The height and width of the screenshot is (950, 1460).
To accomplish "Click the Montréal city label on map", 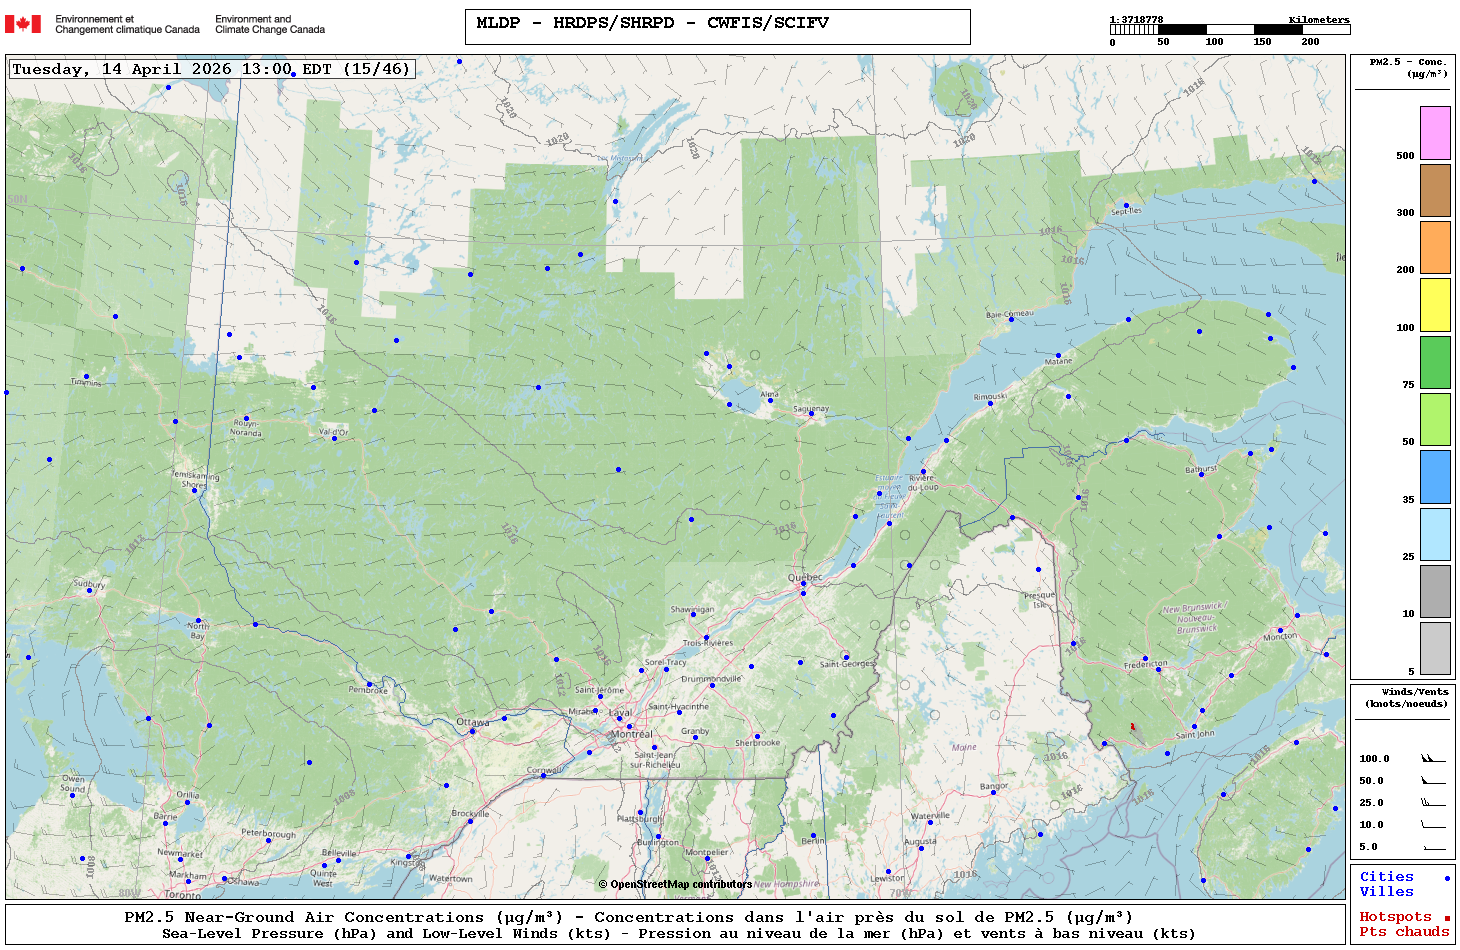I will coord(631,734).
